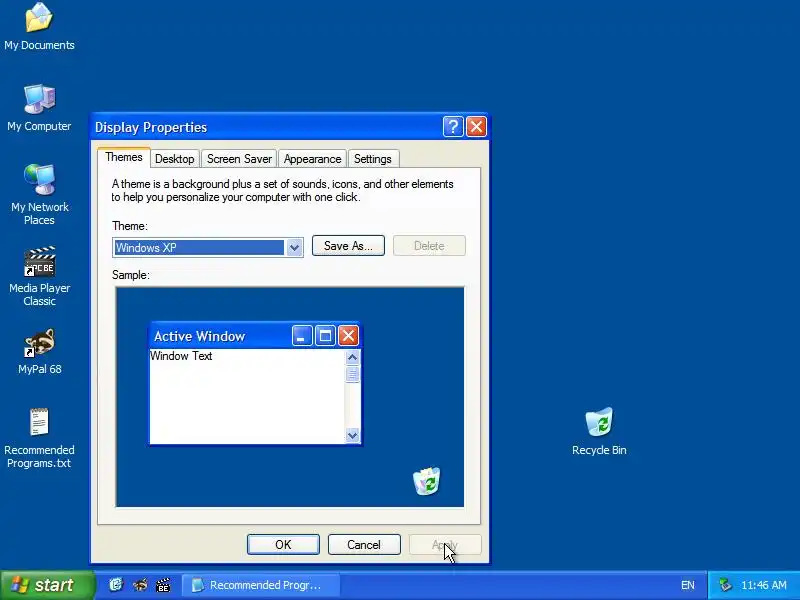This screenshot has width=800, height=600.
Task: Click the network tray icon near the clock
Action: tap(725, 585)
